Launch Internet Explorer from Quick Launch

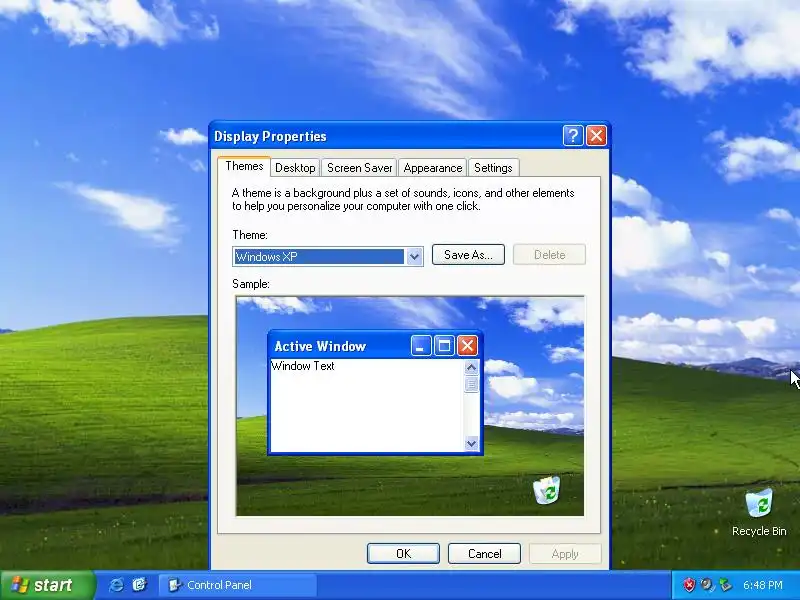click(x=116, y=585)
